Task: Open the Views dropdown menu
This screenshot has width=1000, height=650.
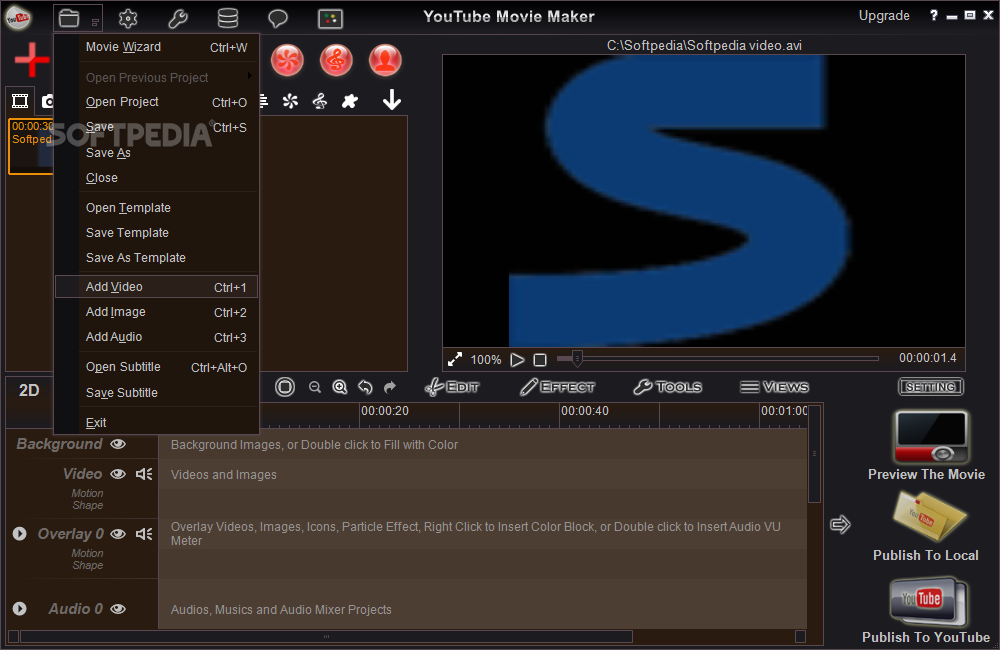Action: click(774, 387)
